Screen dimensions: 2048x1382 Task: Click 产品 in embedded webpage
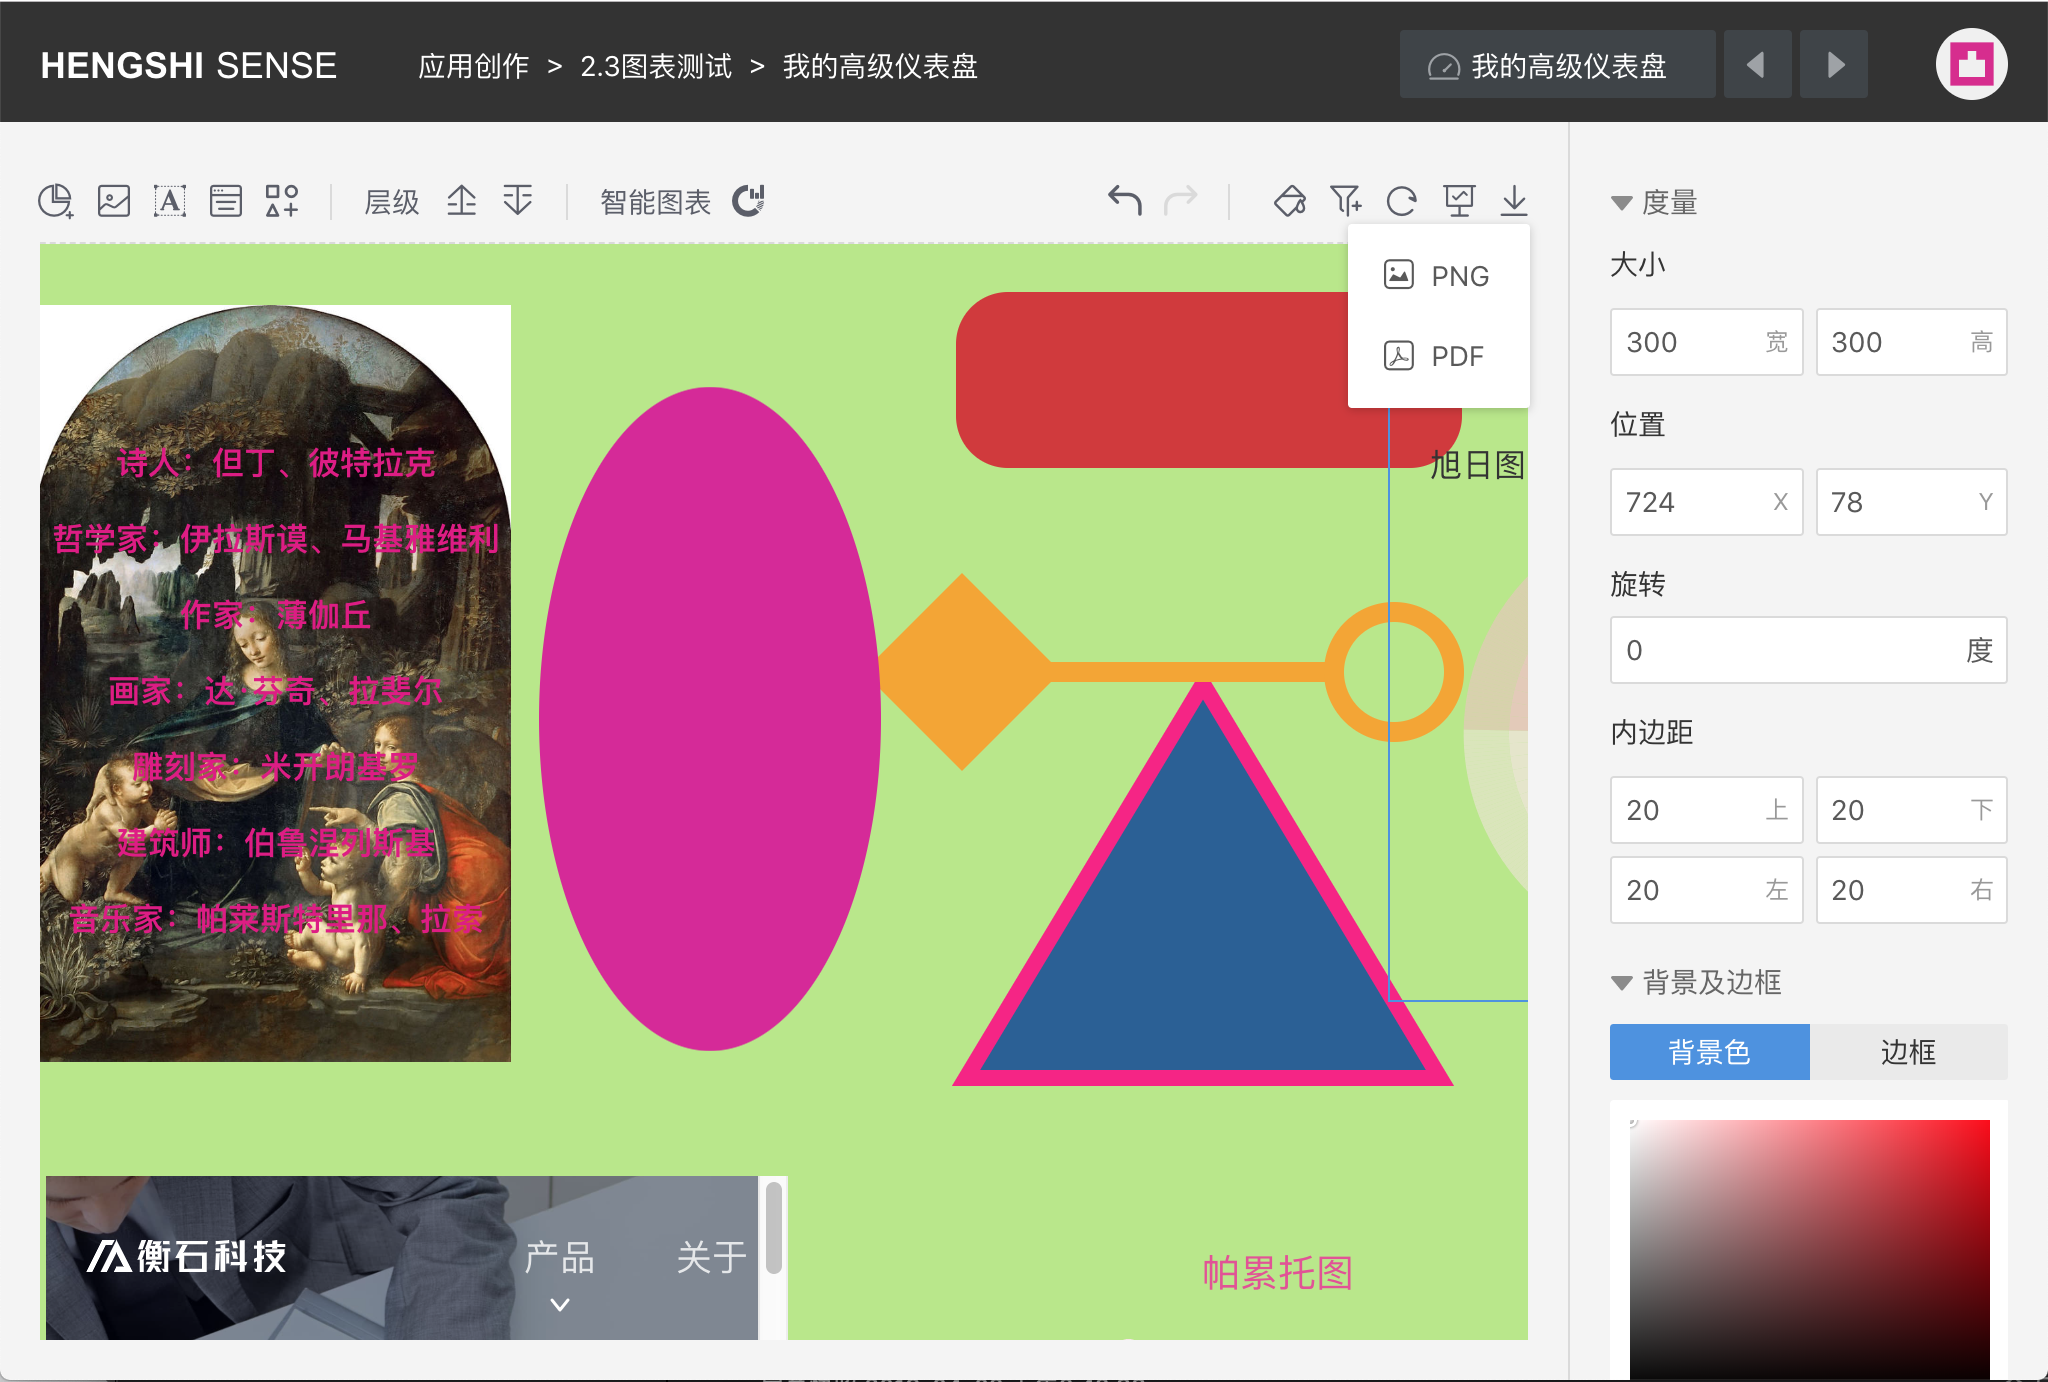click(x=560, y=1257)
